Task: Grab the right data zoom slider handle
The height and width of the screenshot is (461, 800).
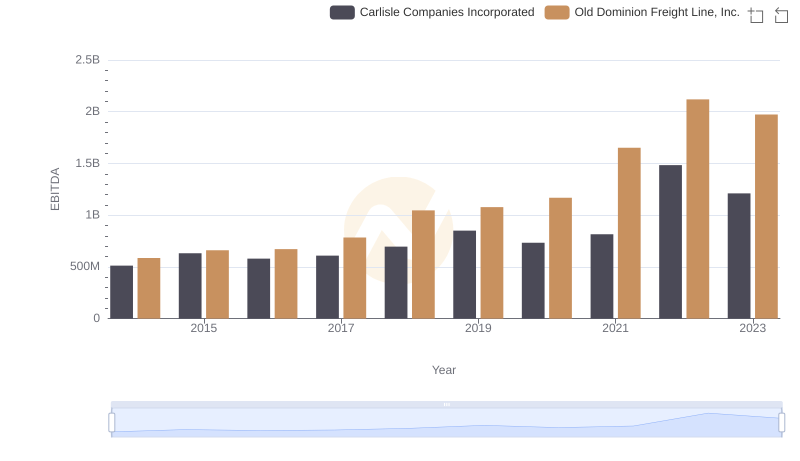Action: point(781,423)
